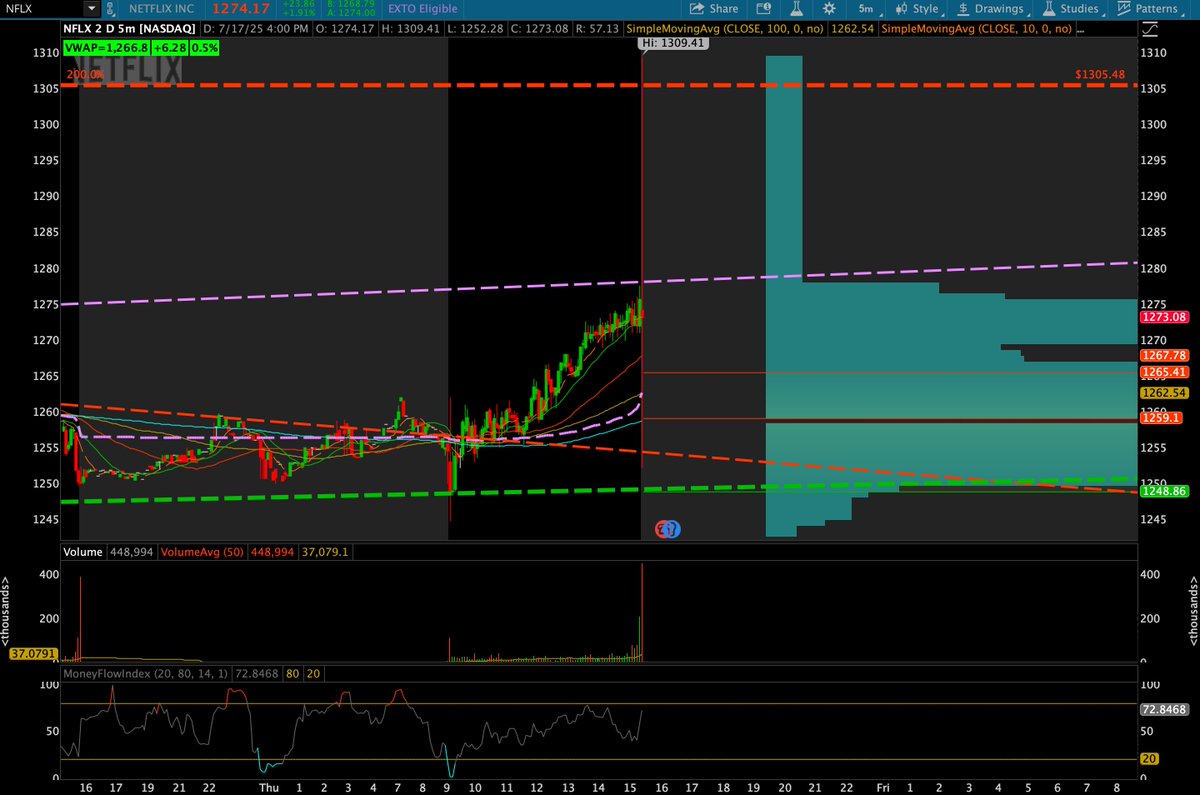Screen dimensions: 1200x795
Task: Click the Volume study label
Action: 82,551
